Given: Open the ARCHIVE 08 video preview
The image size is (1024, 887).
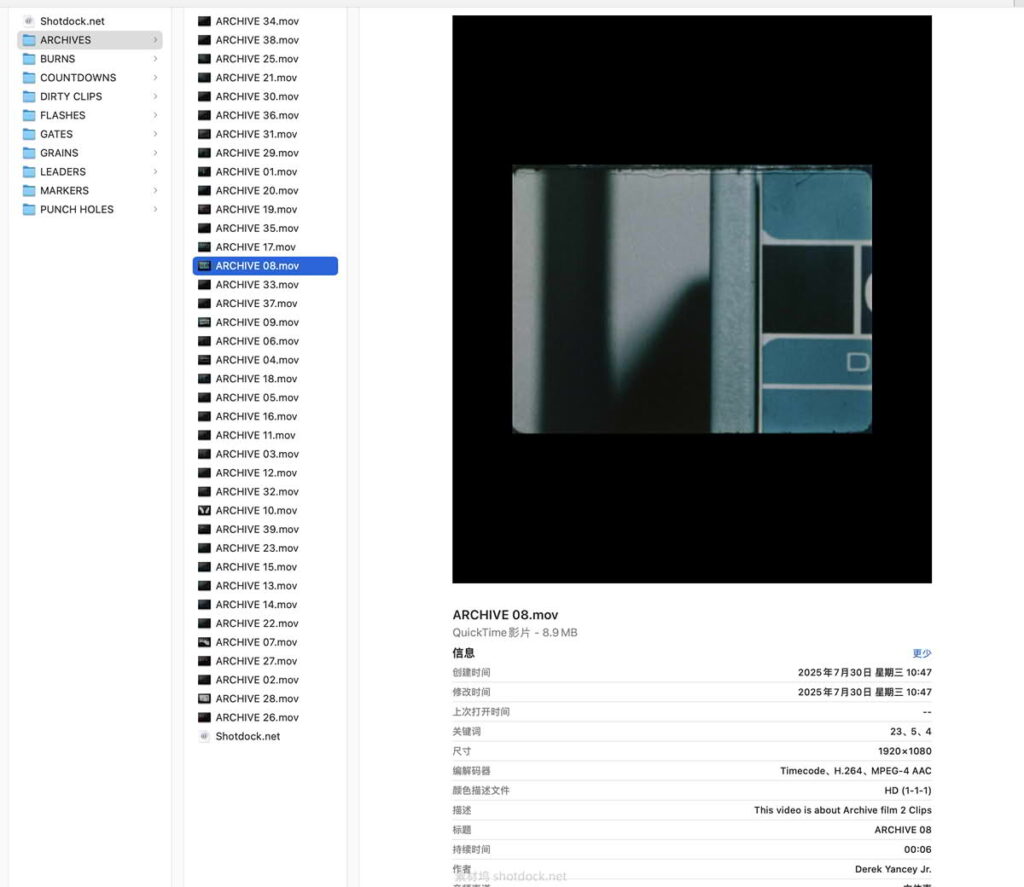Looking at the screenshot, I should (x=692, y=299).
